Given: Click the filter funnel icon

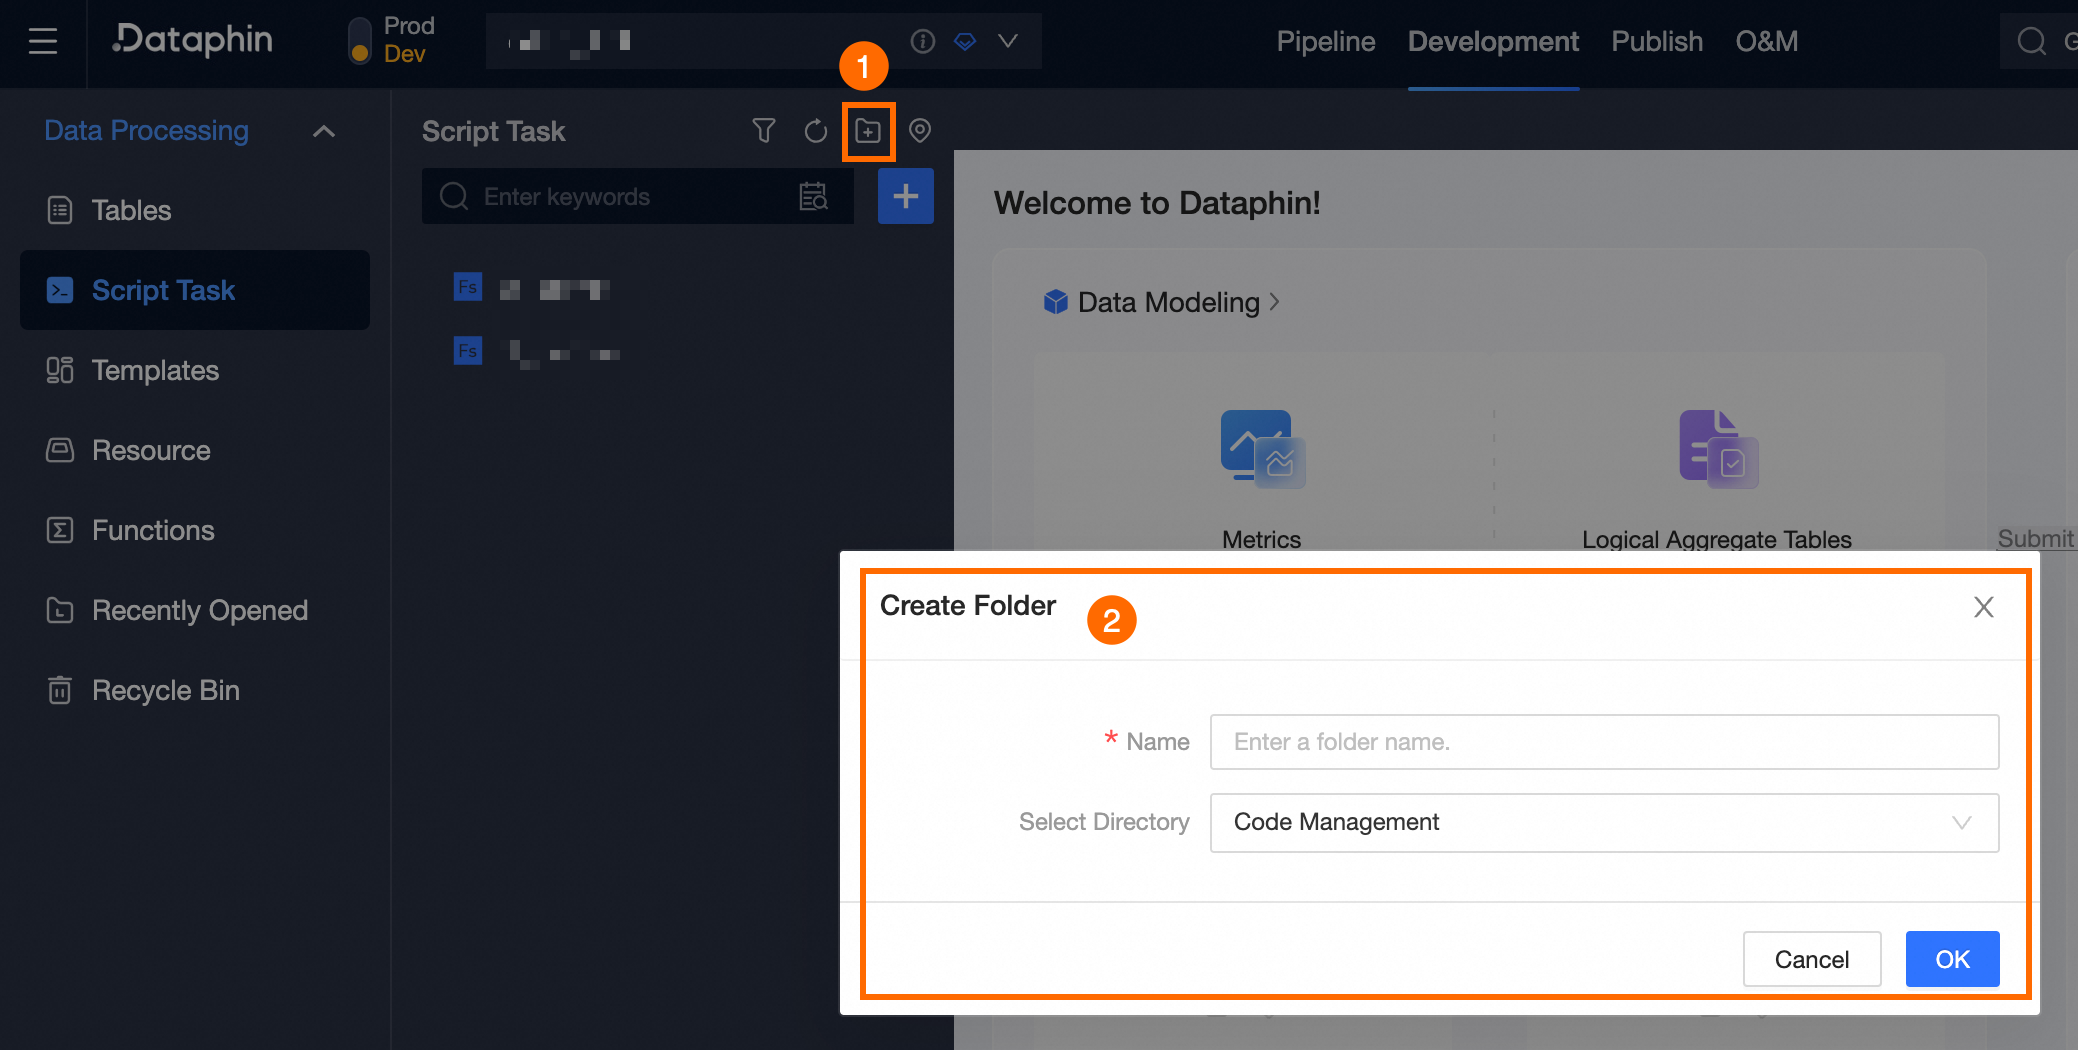Looking at the screenshot, I should (x=764, y=131).
